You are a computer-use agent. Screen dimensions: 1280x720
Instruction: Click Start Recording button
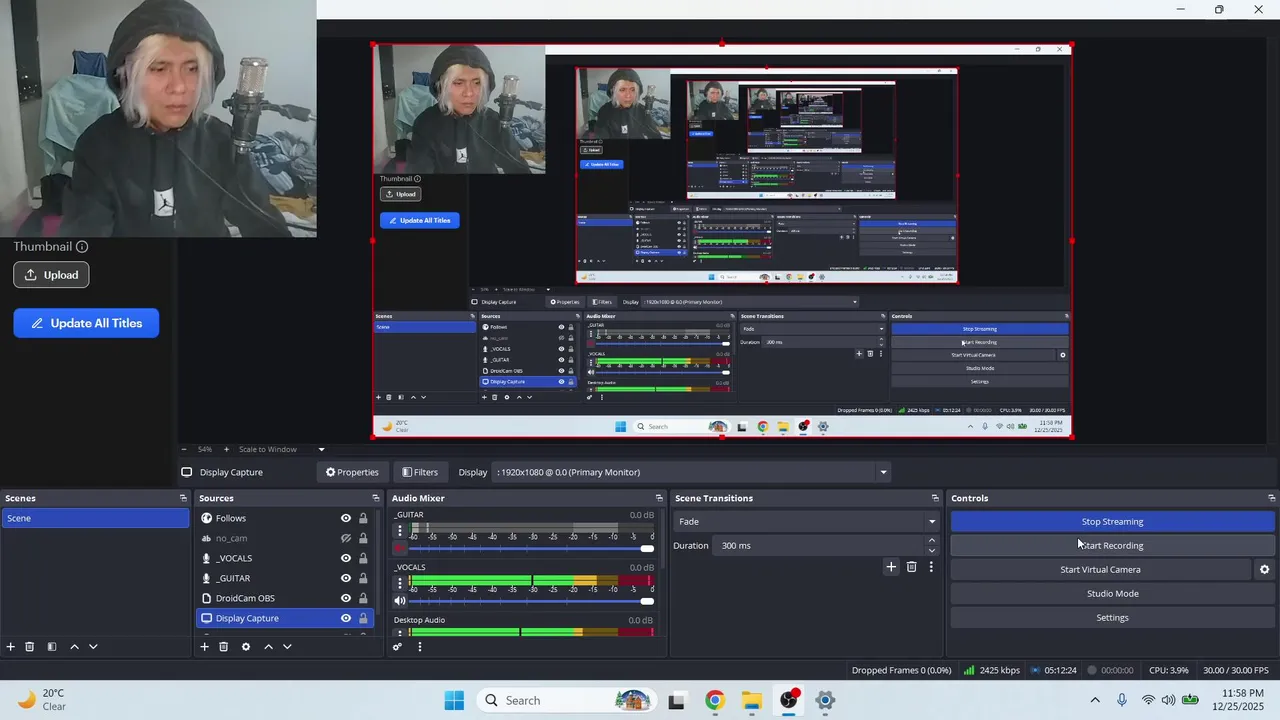[1112, 545]
